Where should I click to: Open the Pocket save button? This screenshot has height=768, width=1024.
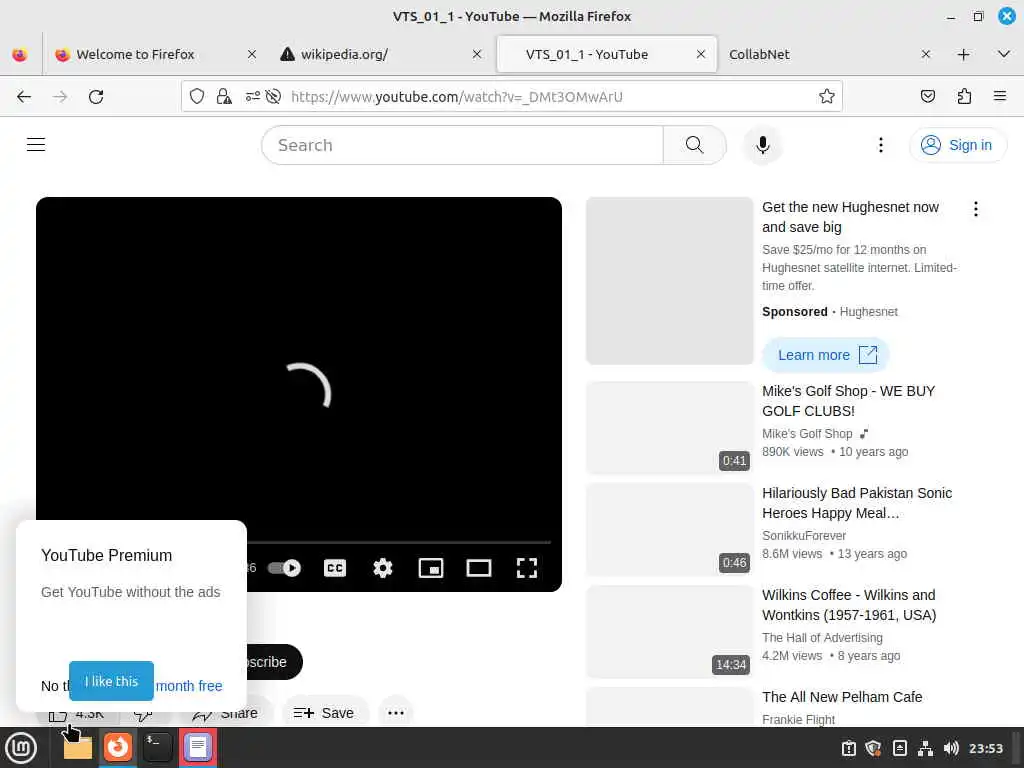point(927,97)
